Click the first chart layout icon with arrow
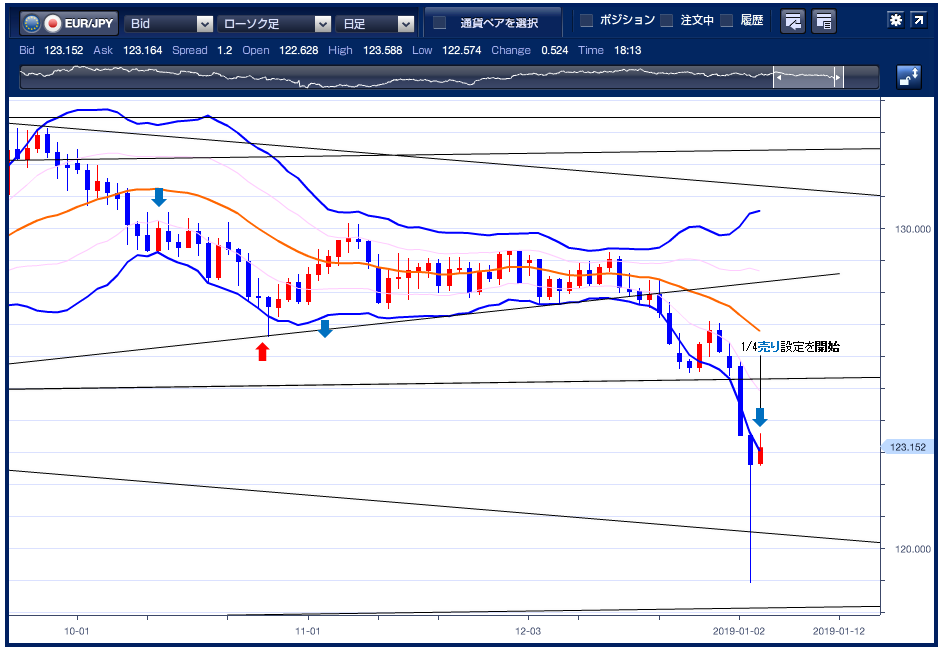945x653 pixels. tap(793, 22)
